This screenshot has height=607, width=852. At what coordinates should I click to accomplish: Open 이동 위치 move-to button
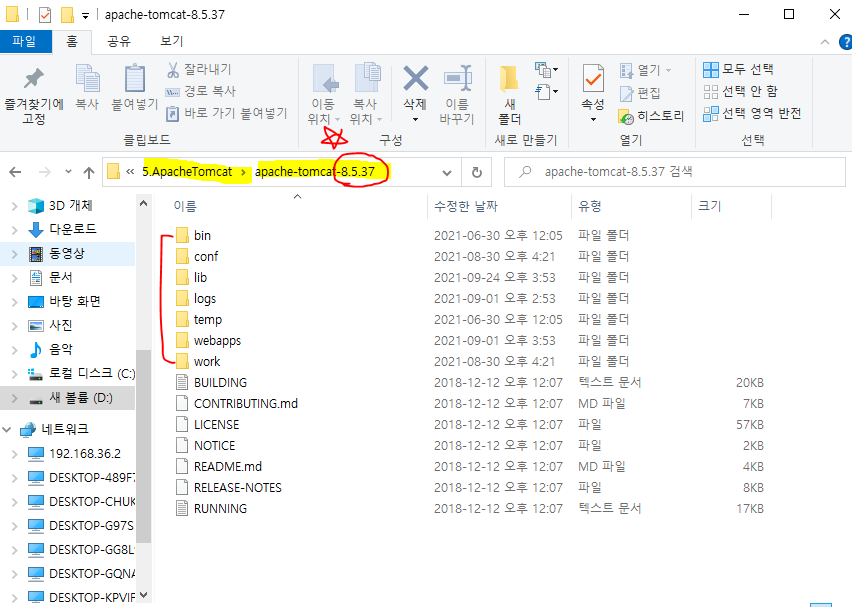[x=324, y=94]
